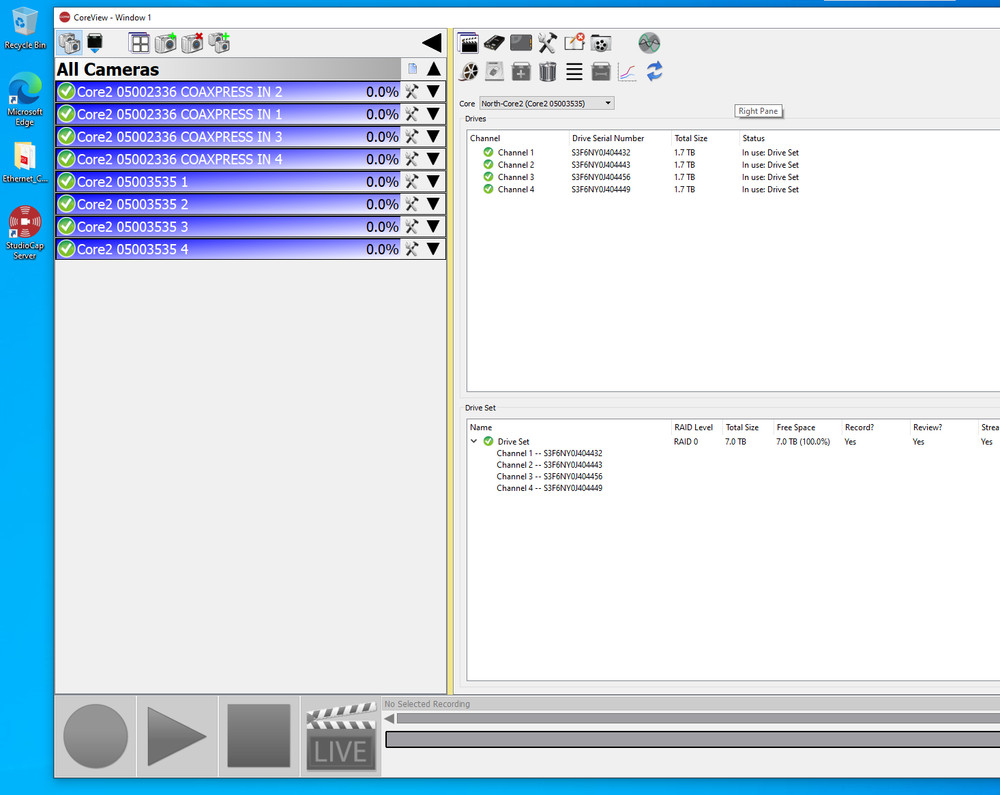Click the Free Space column header

[x=796, y=427]
